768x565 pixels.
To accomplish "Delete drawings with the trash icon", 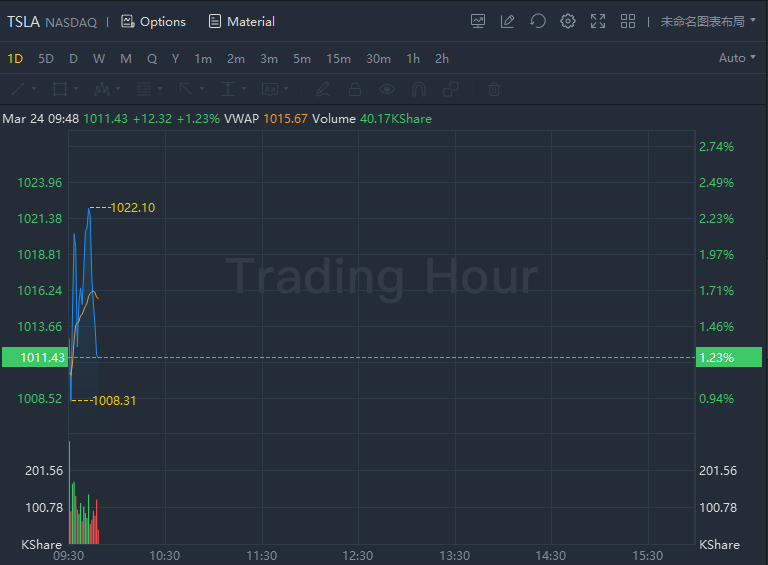I will tap(494, 89).
